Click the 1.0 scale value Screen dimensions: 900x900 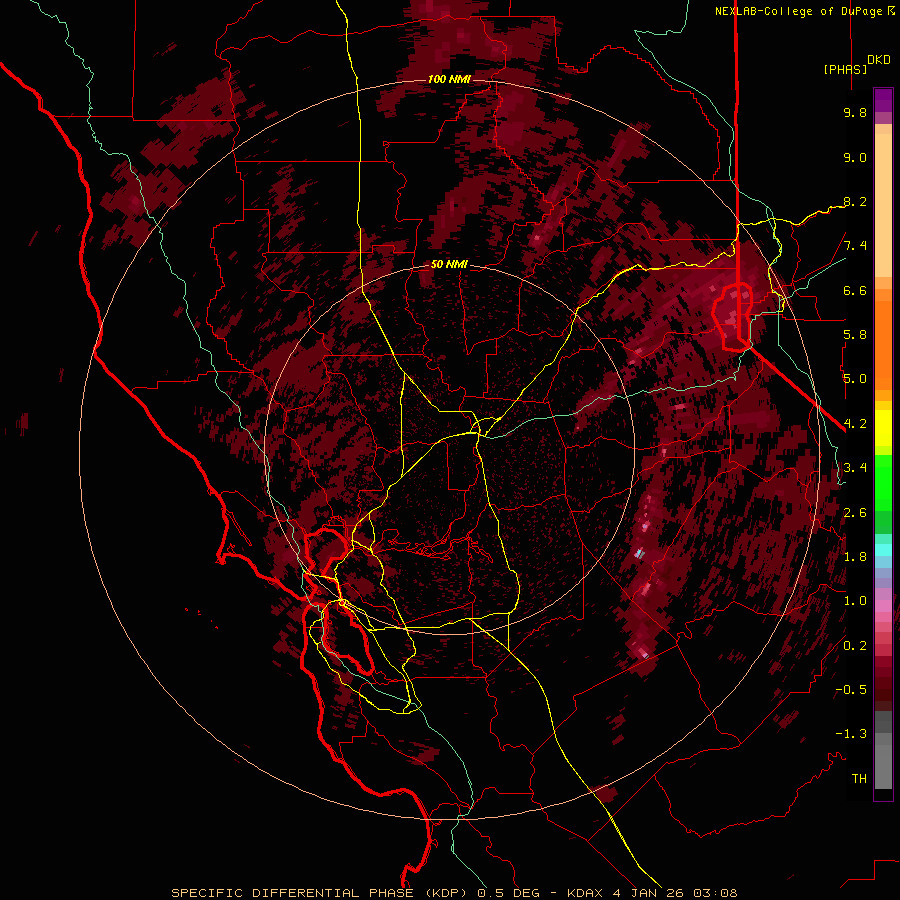click(x=855, y=601)
